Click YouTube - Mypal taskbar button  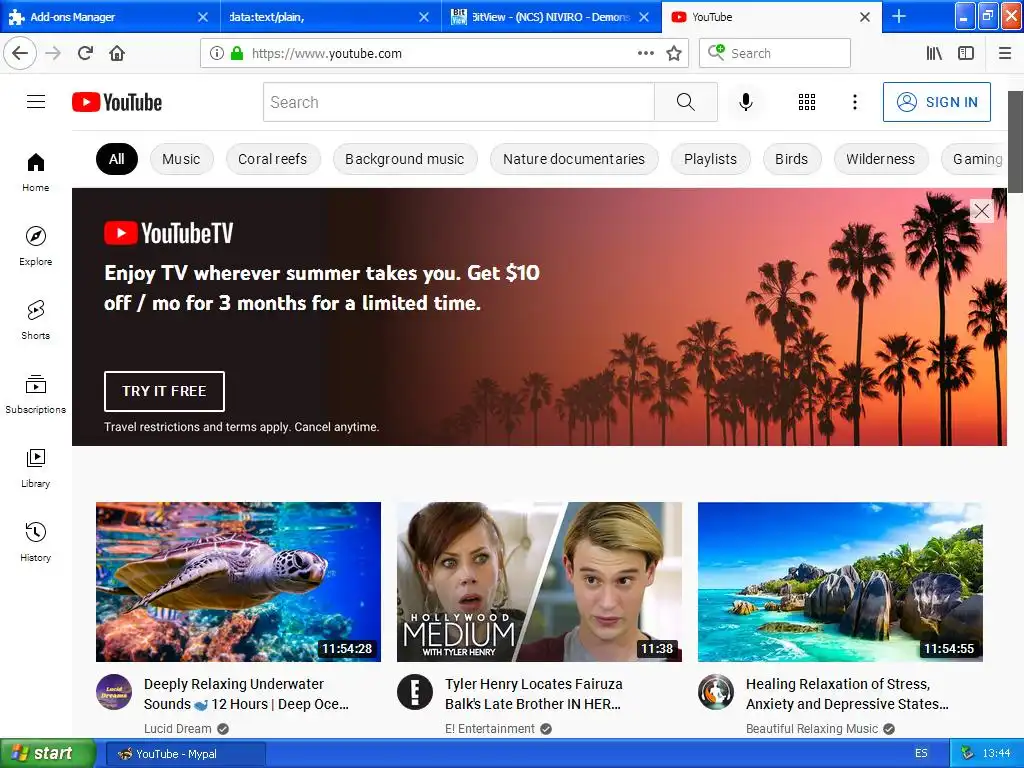(185, 754)
